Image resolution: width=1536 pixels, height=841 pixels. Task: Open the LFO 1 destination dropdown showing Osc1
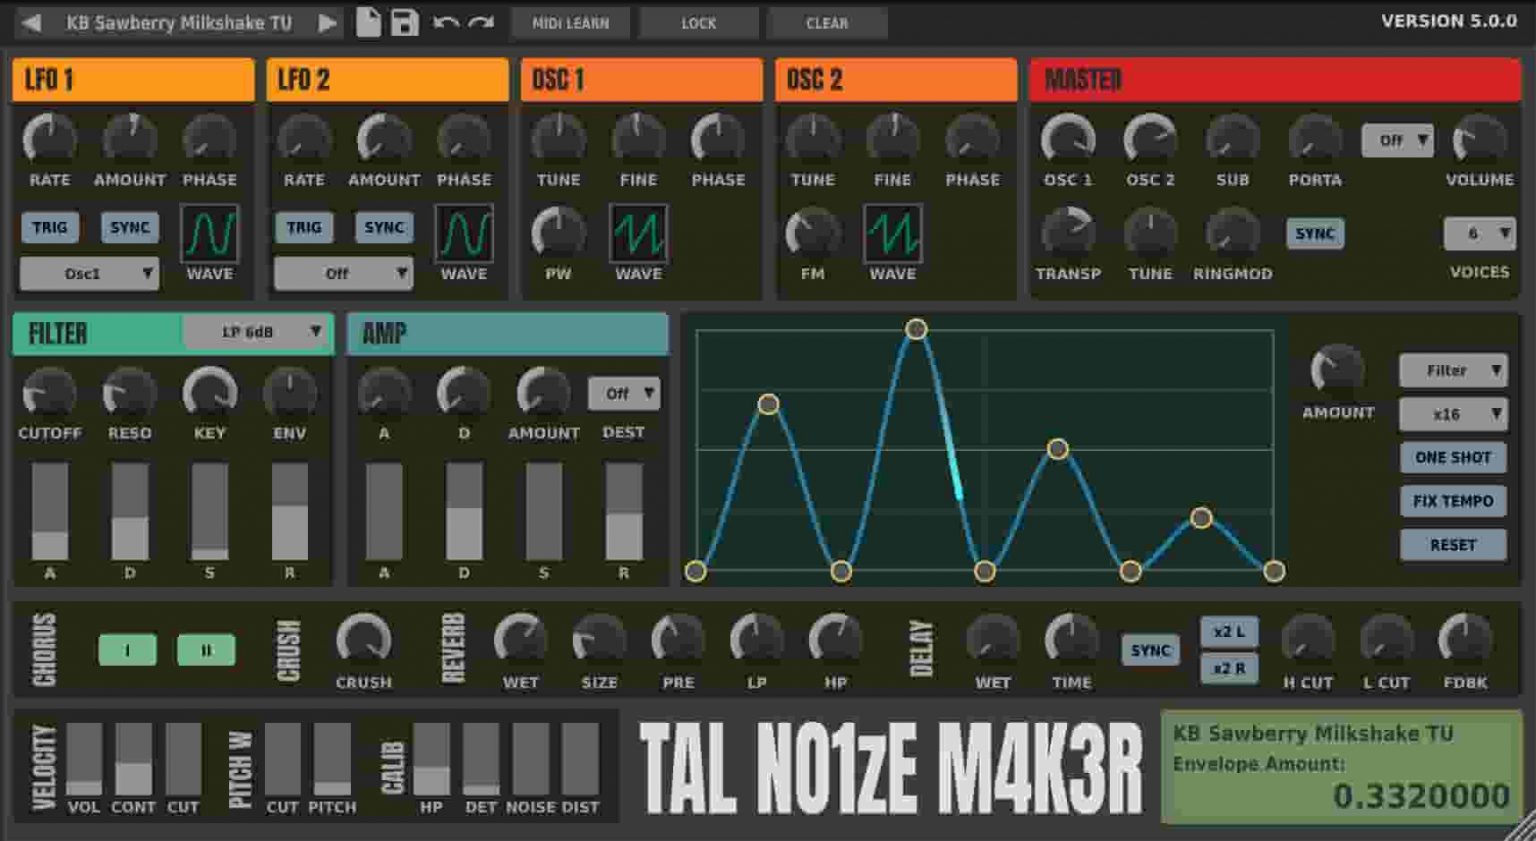tap(88, 272)
